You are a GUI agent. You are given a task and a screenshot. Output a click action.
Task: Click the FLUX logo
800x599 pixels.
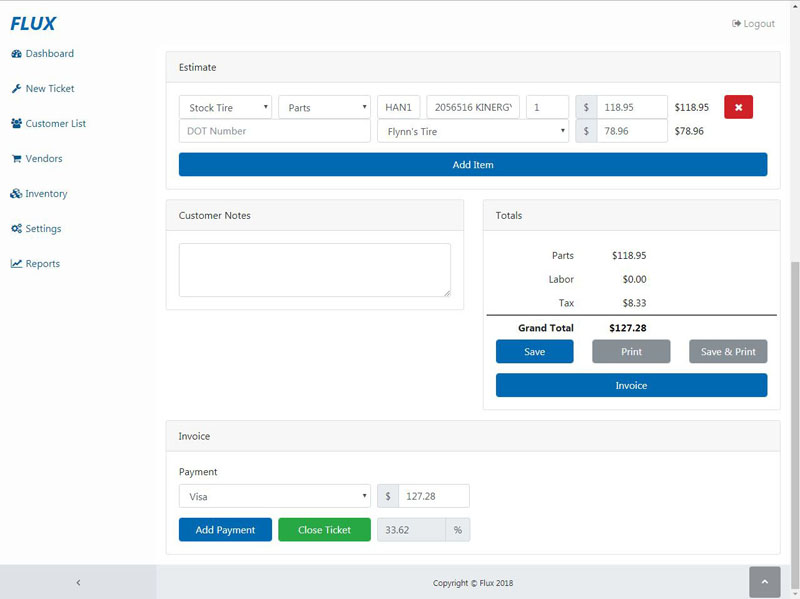coord(33,23)
